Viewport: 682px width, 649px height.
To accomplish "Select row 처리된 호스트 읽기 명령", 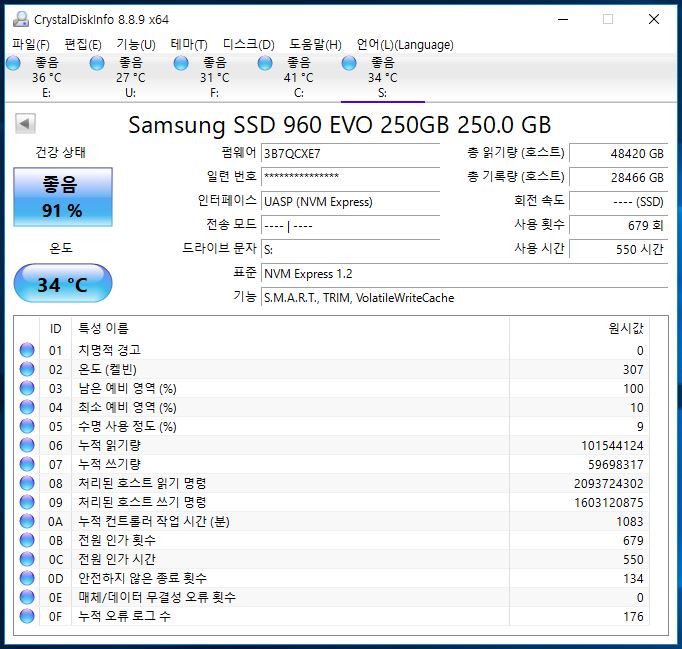I will 331,483.
